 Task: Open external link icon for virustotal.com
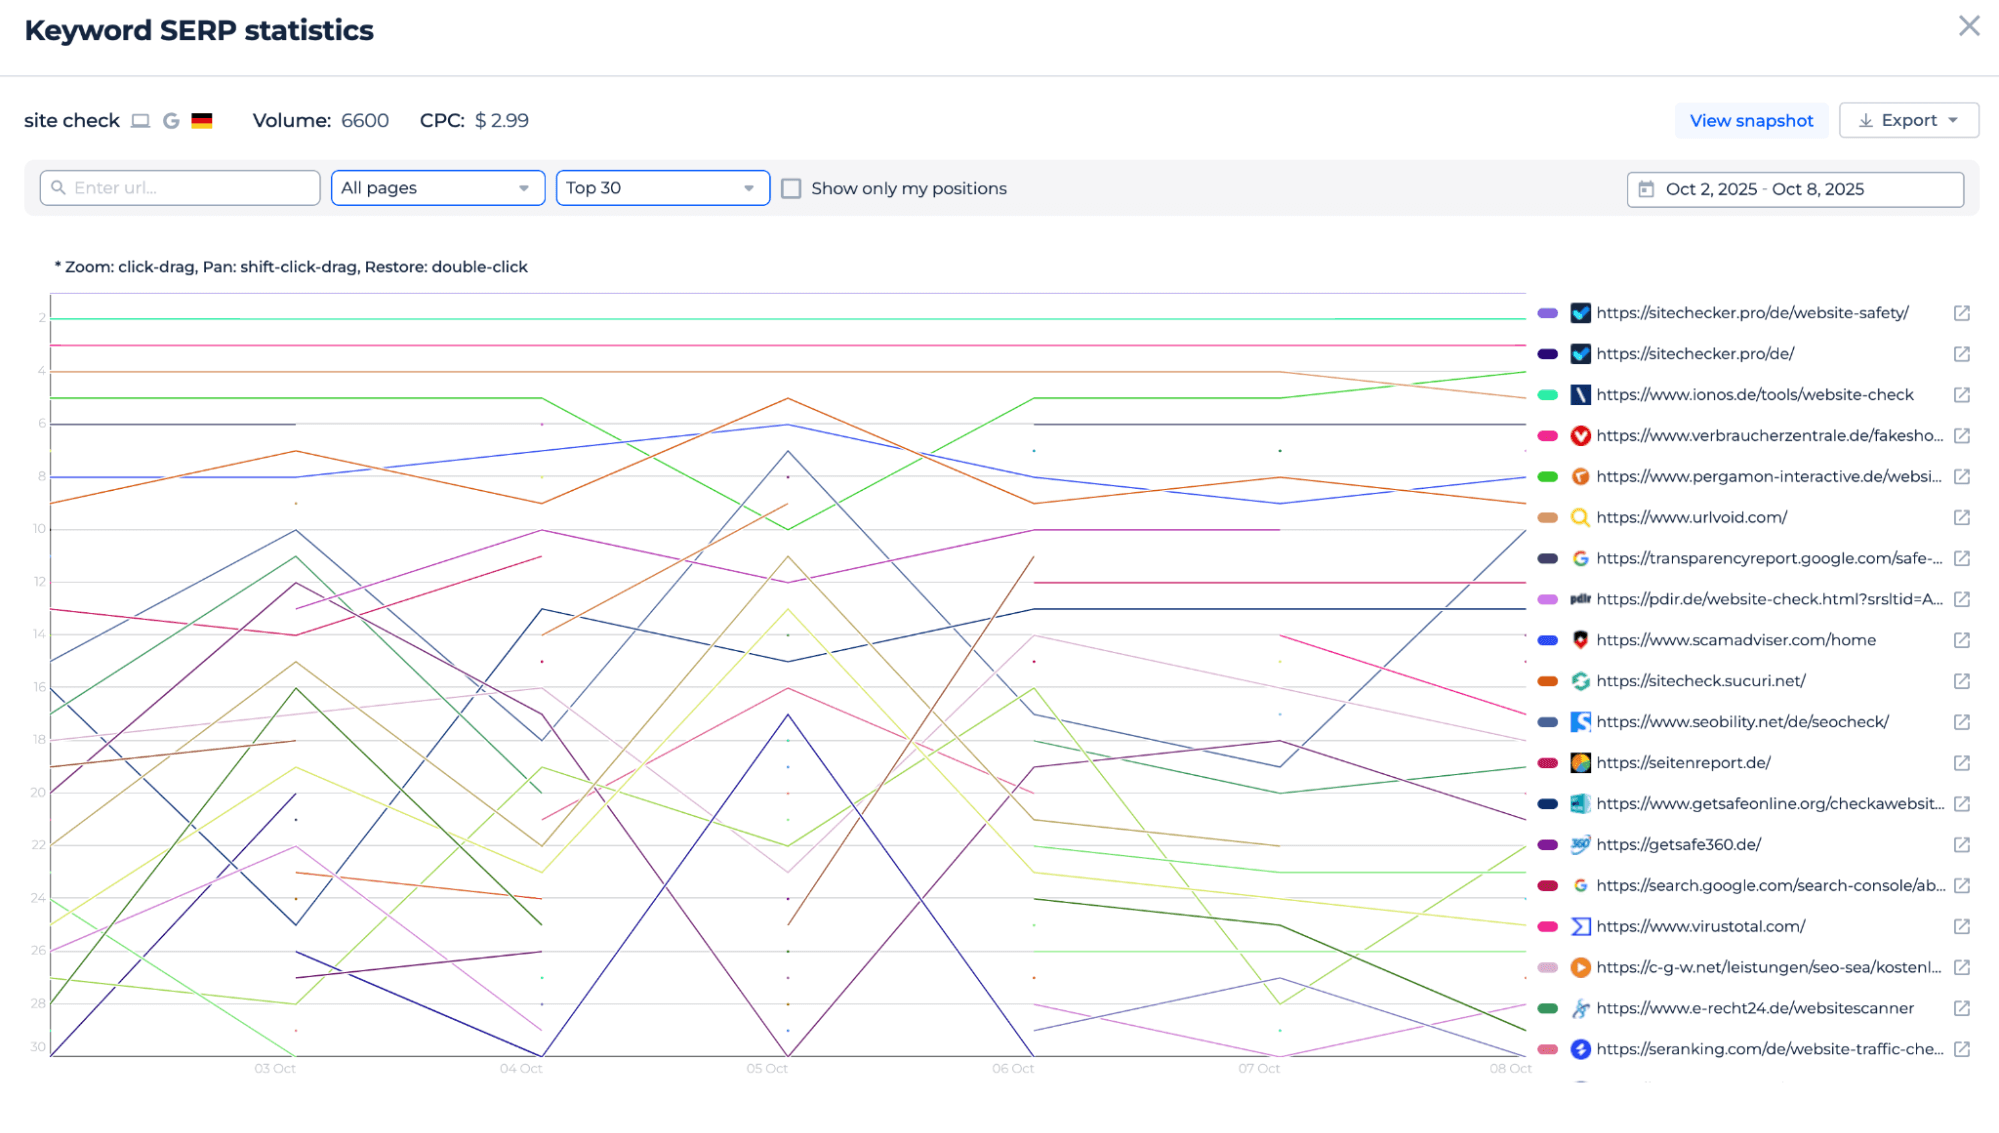[1961, 926]
